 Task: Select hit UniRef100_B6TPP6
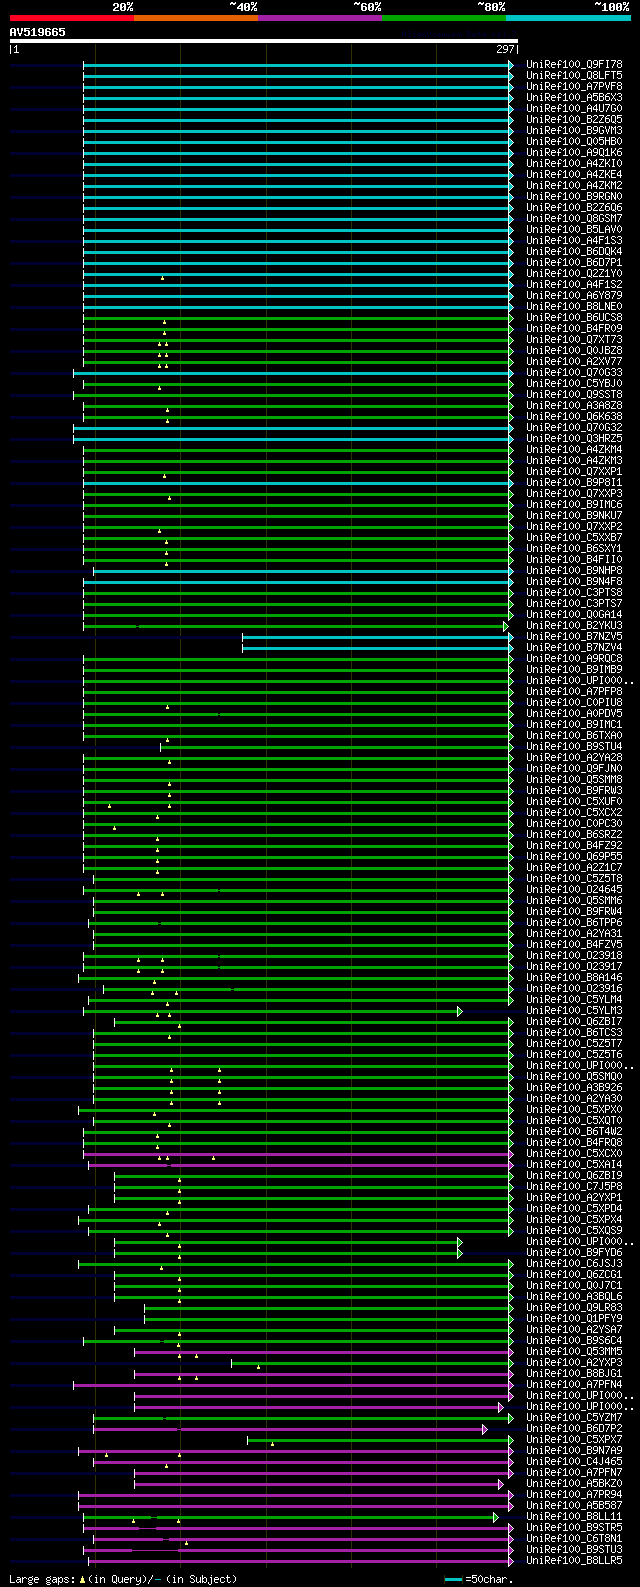coord(574,922)
